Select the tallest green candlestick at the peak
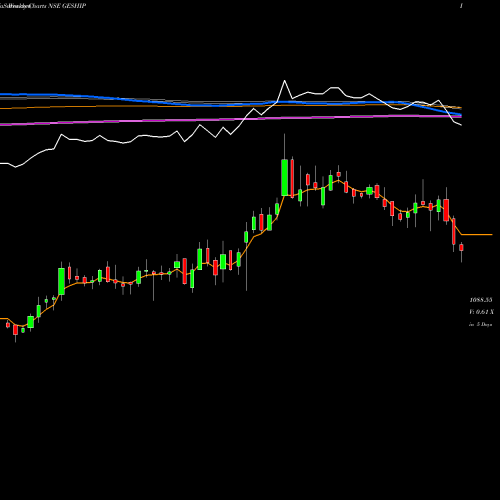Screen dimensions: 500x500 [x=284, y=177]
